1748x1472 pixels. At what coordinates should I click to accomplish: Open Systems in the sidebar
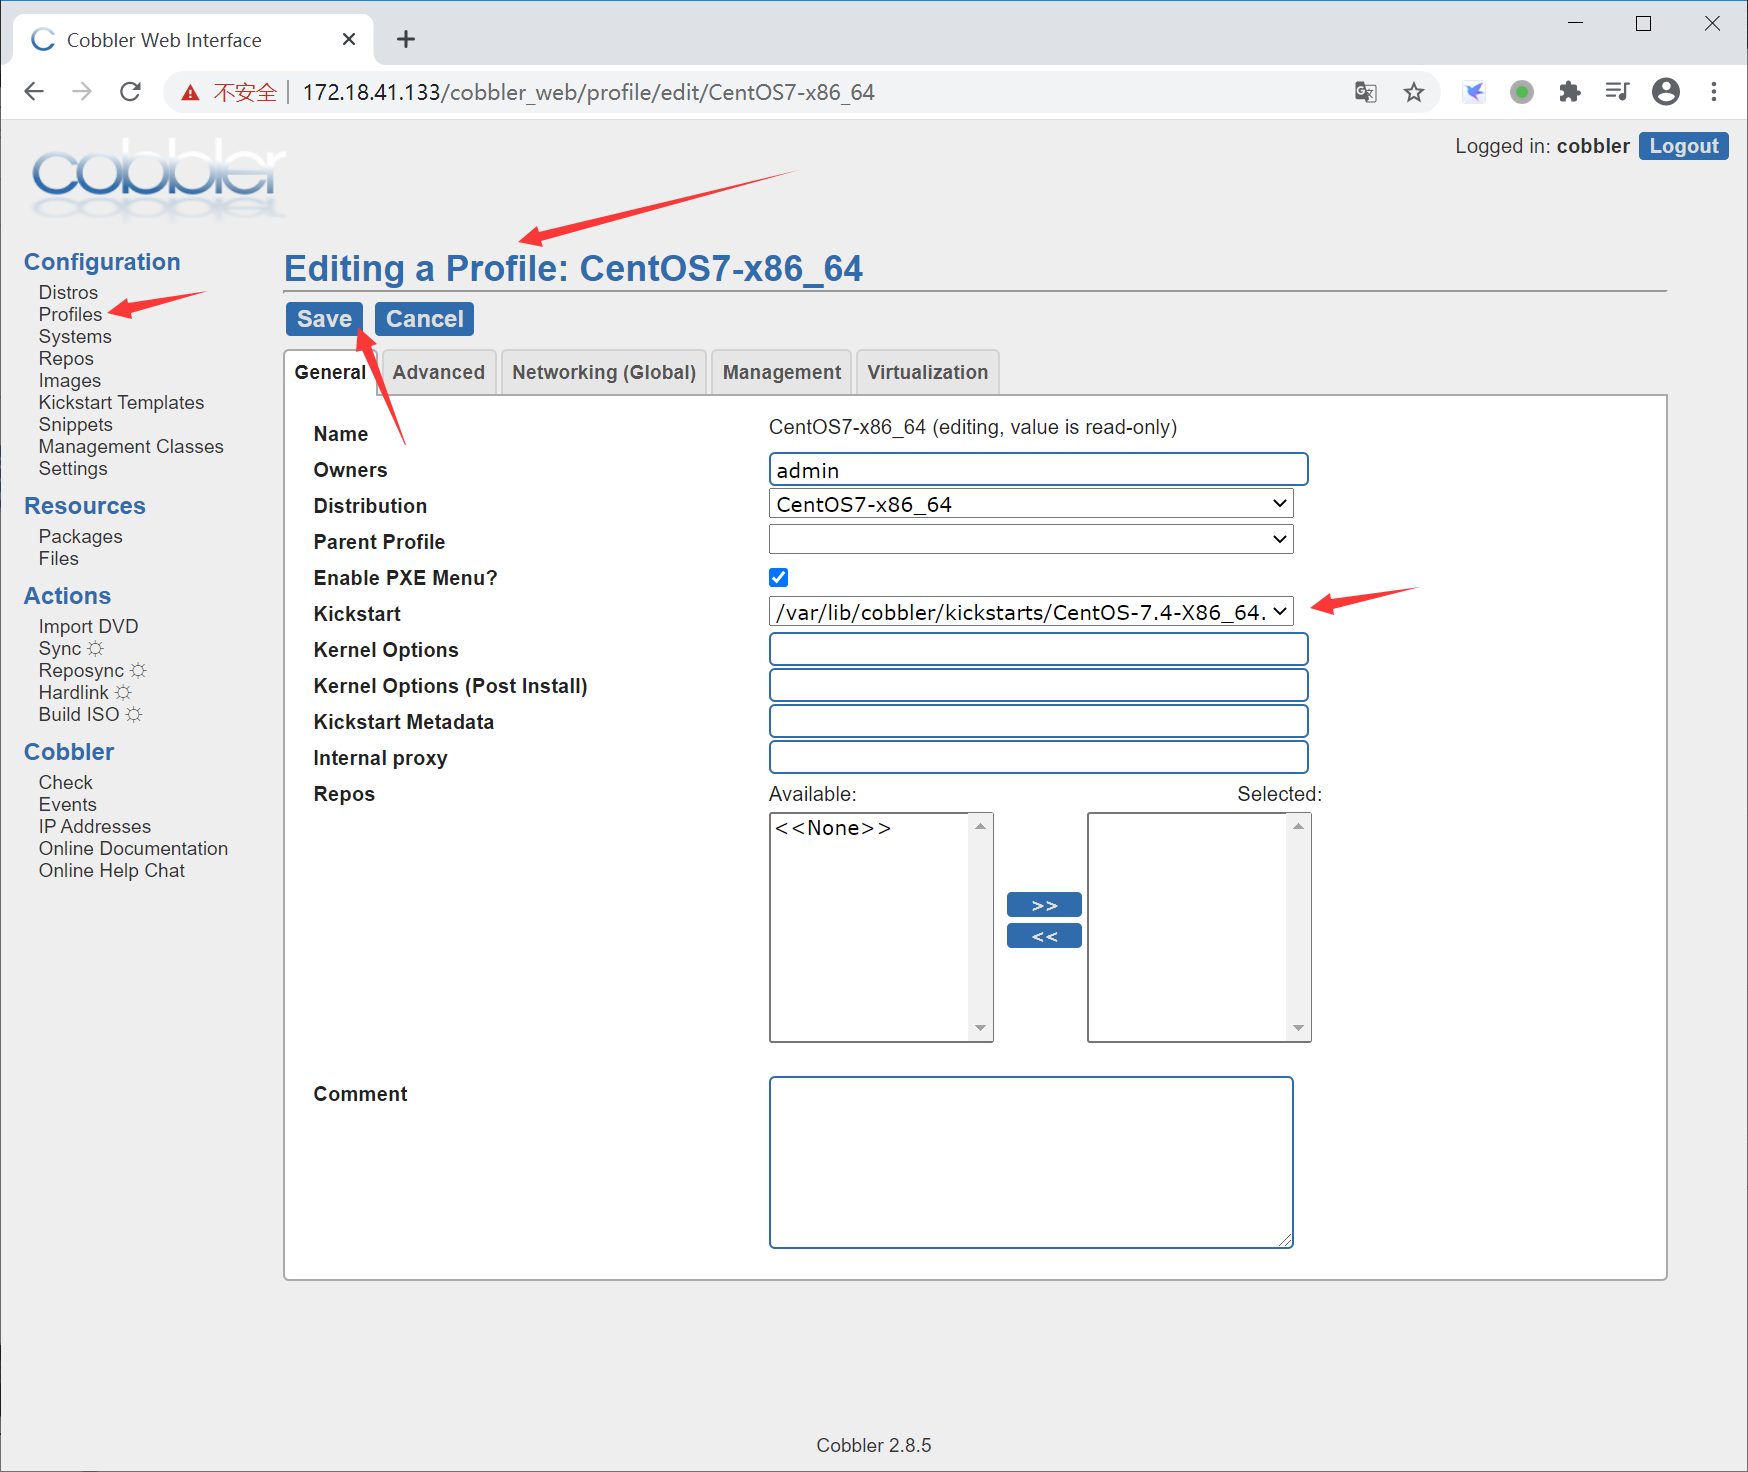[x=75, y=336]
